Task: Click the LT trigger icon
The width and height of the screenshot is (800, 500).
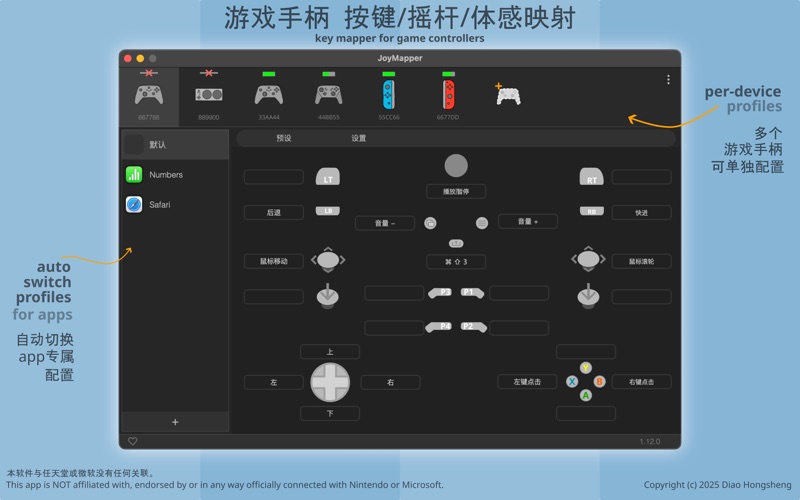Action: (x=328, y=177)
